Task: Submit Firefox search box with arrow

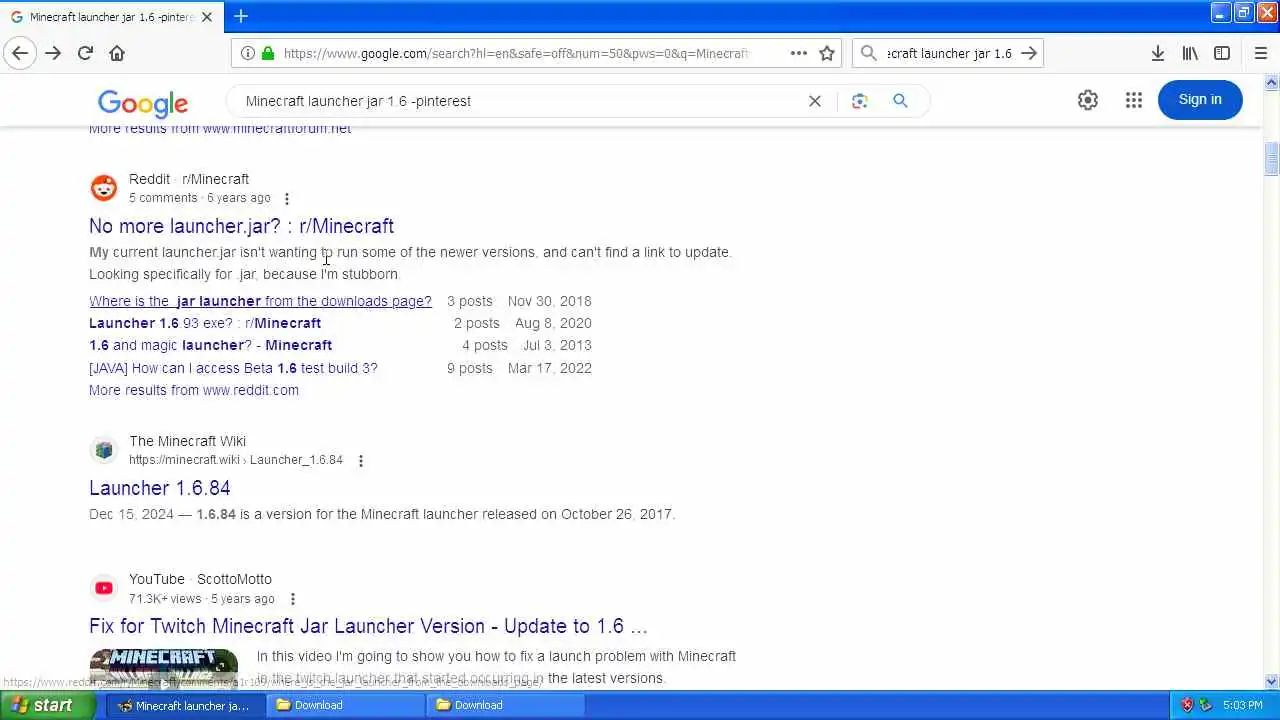Action: [x=1029, y=53]
